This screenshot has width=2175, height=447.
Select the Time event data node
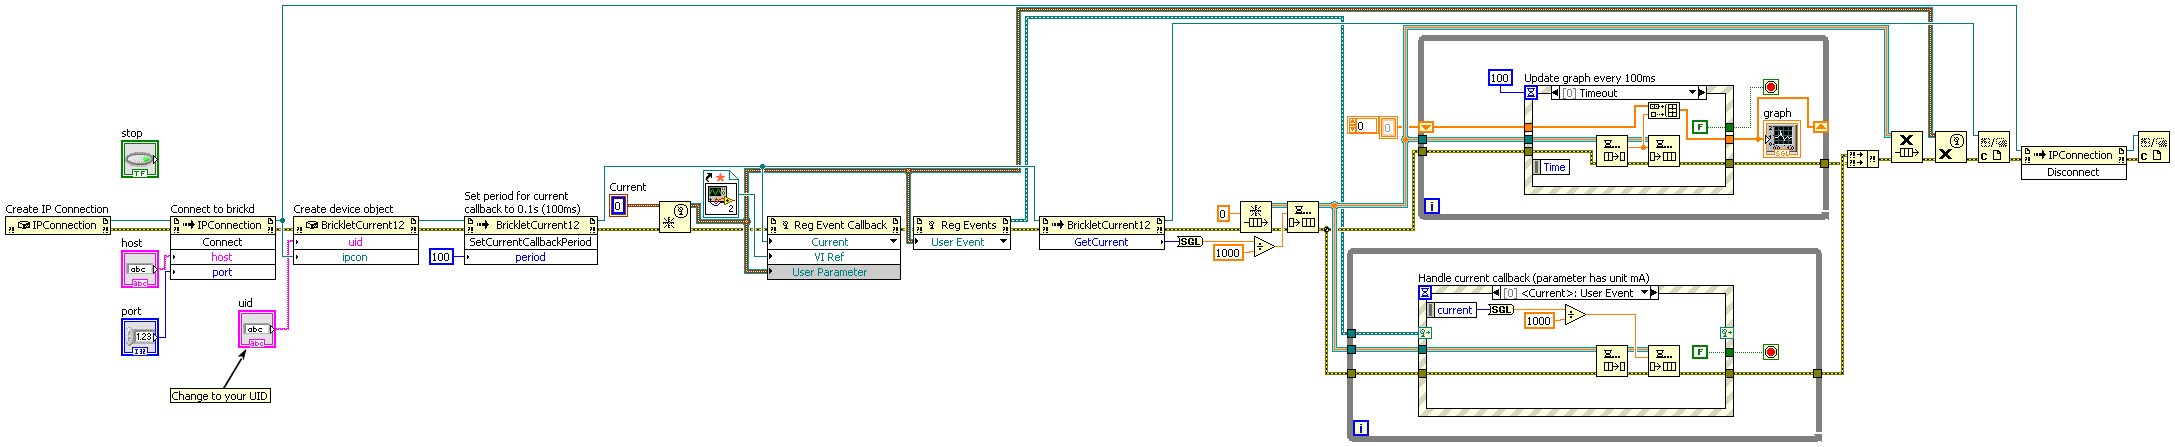pyautogui.click(x=1551, y=167)
